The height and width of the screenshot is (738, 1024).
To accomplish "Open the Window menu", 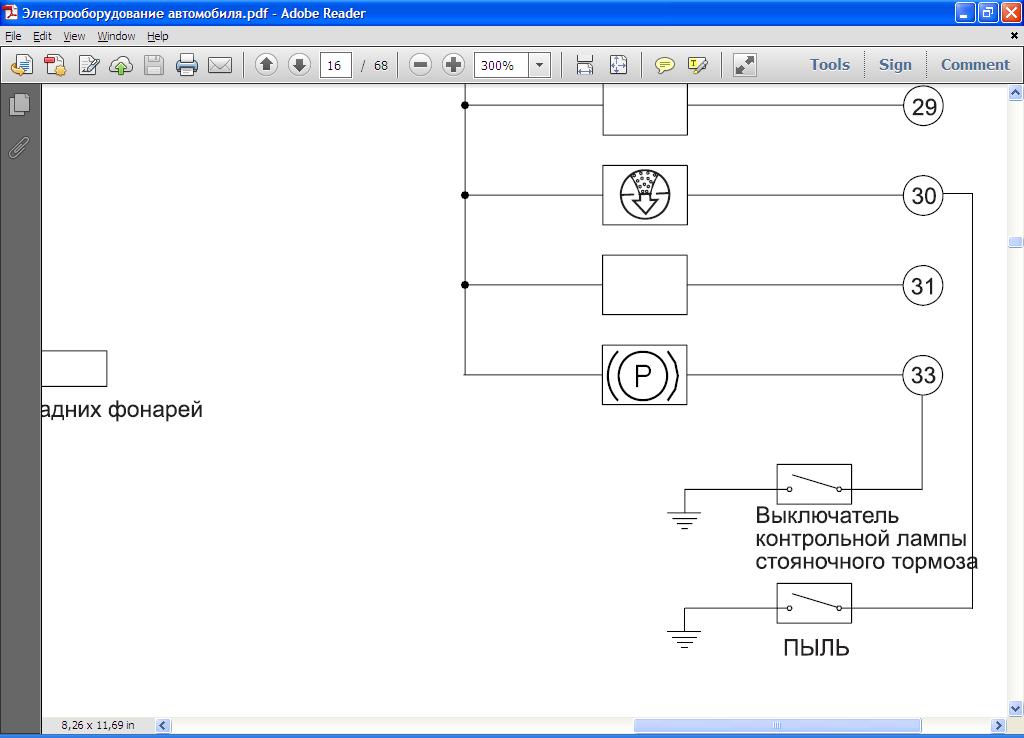I will (116, 36).
